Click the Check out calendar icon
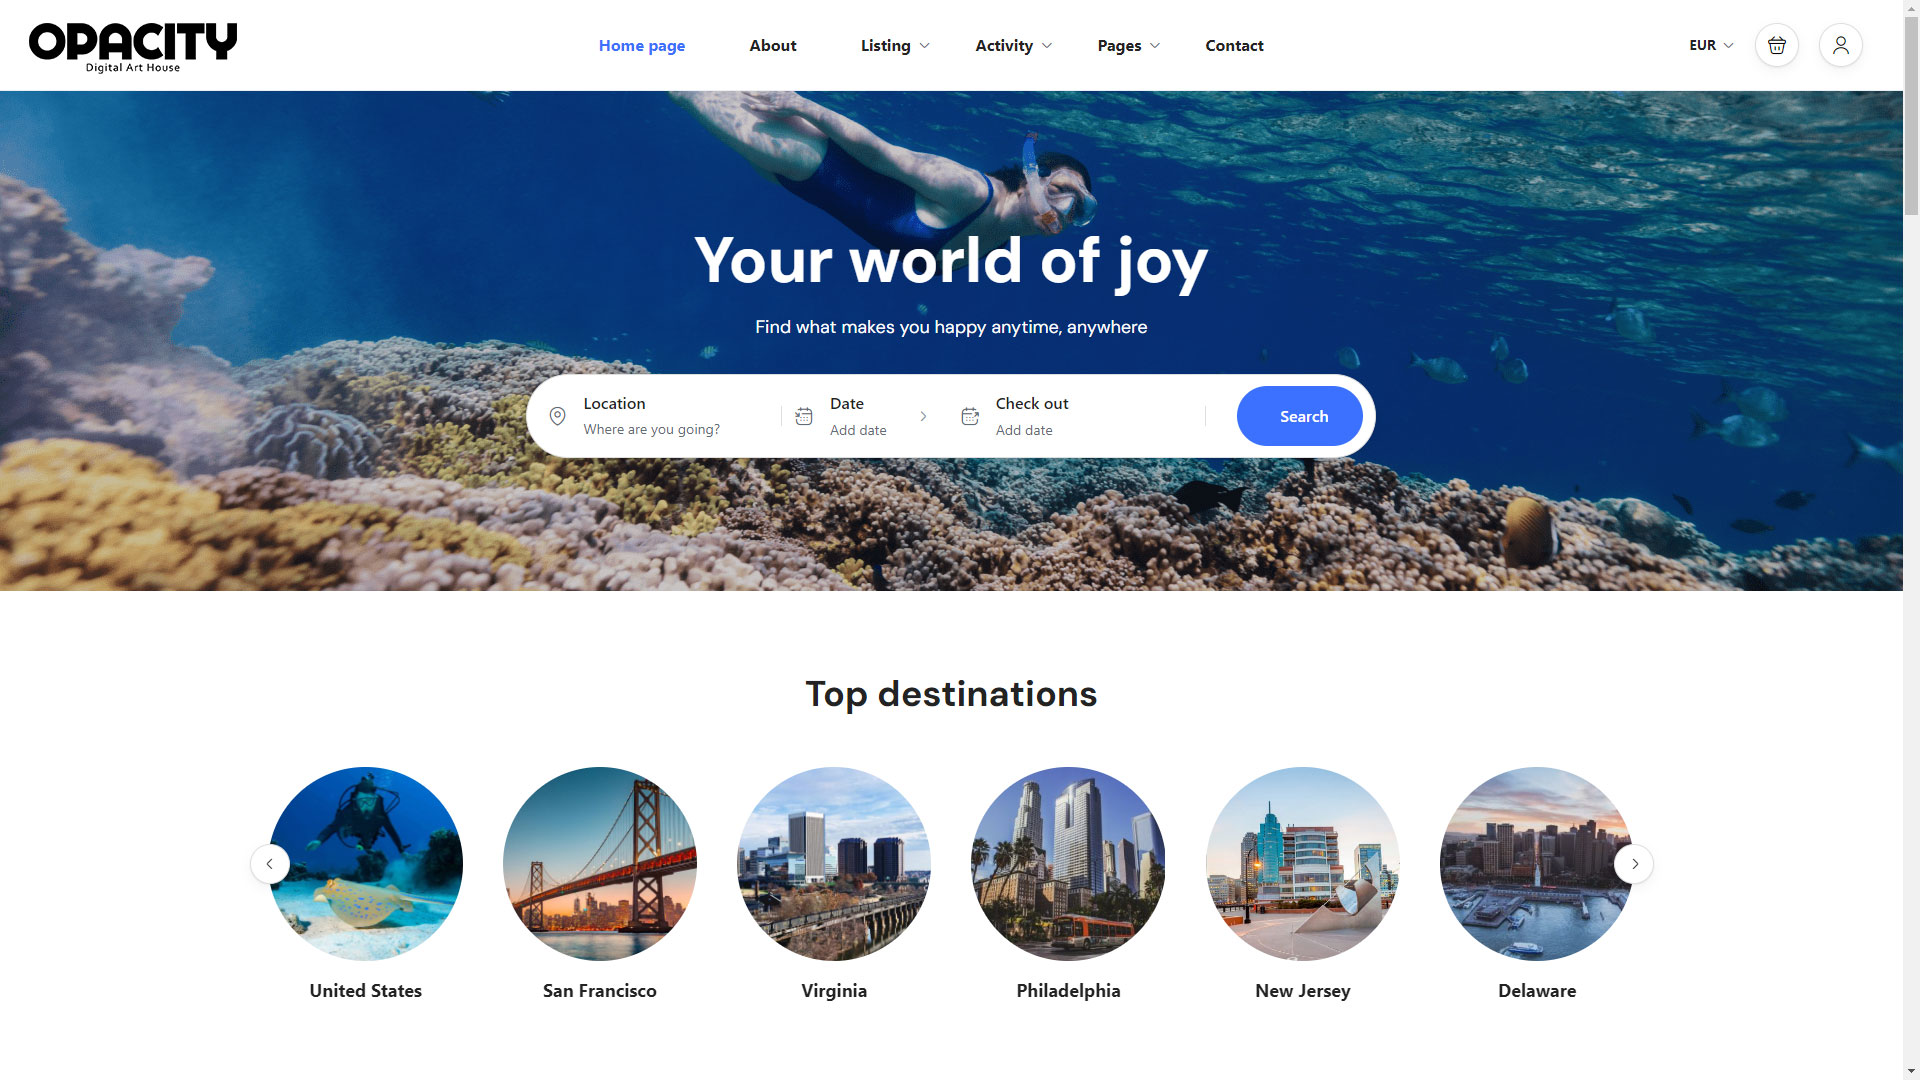 (x=969, y=416)
